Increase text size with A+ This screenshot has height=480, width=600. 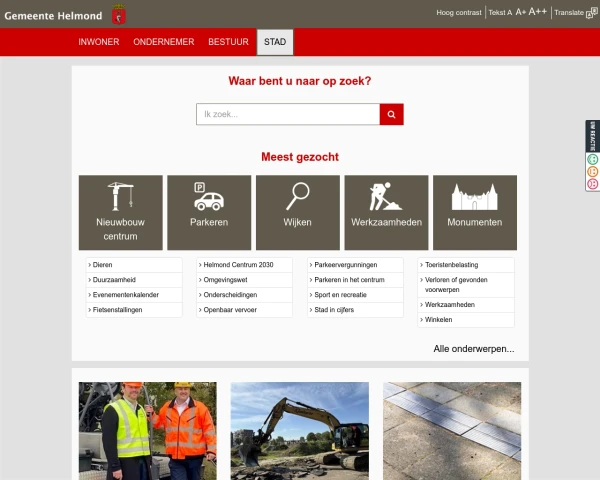520,12
